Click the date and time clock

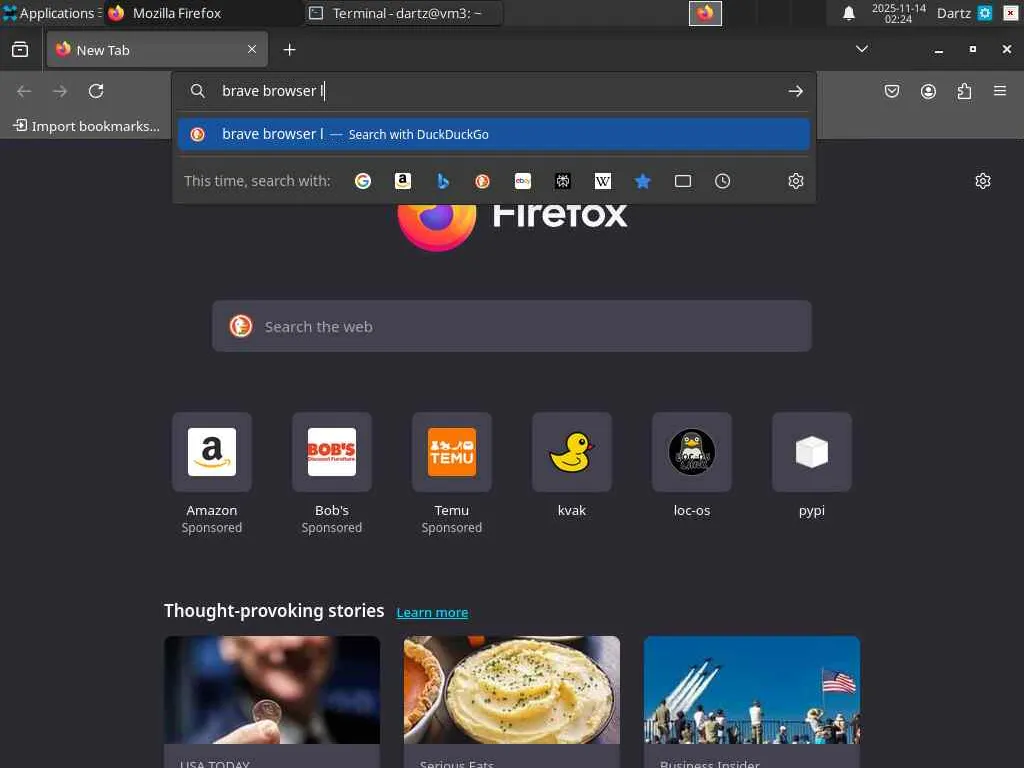point(899,13)
